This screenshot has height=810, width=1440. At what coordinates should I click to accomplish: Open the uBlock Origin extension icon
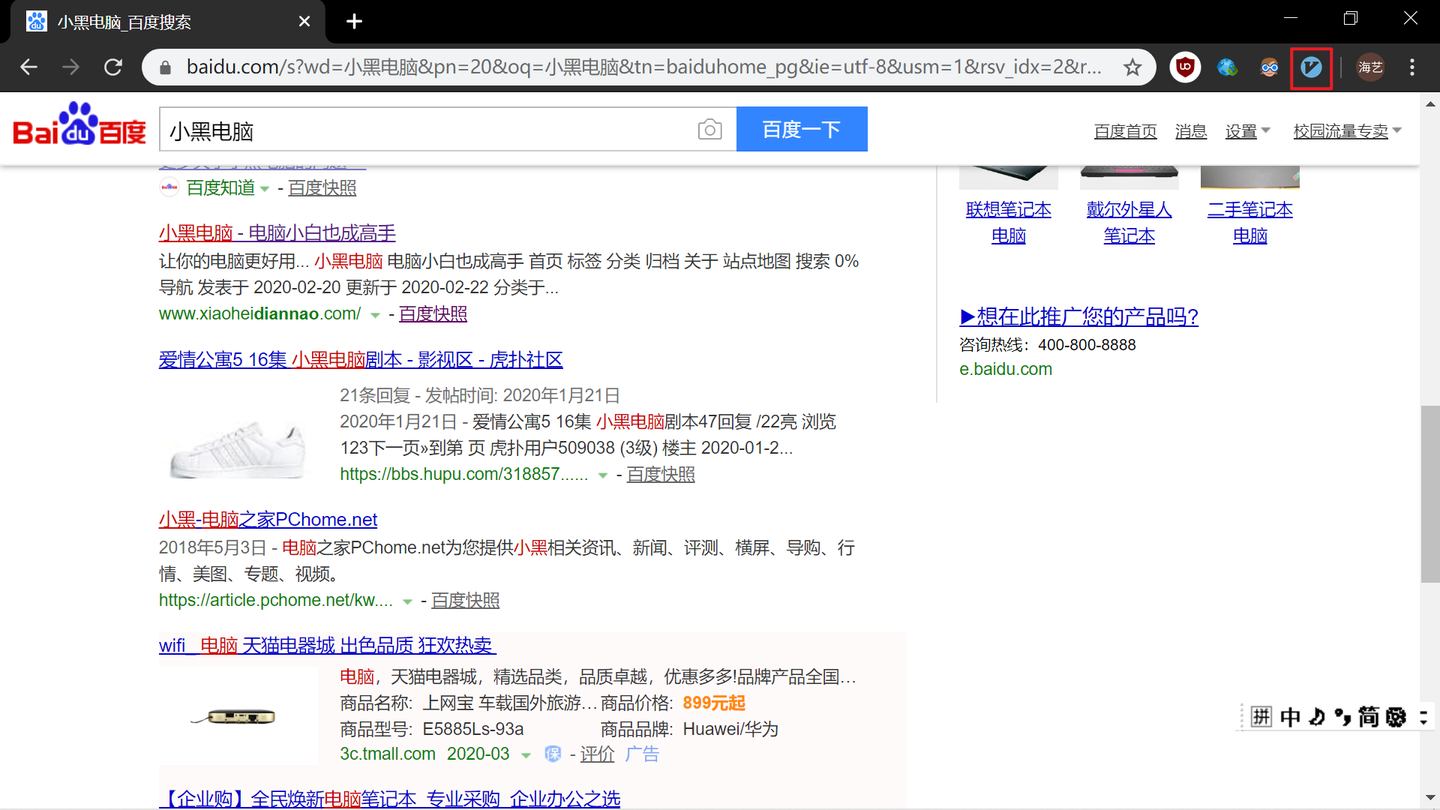1185,67
